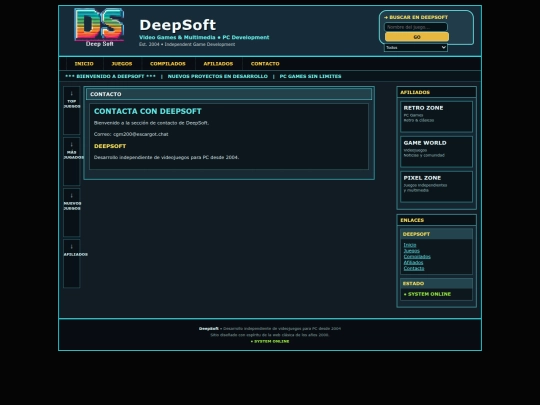The height and width of the screenshot is (405, 540).
Task: Follow the Afiliados link in Enlaces
Action: coord(413,262)
